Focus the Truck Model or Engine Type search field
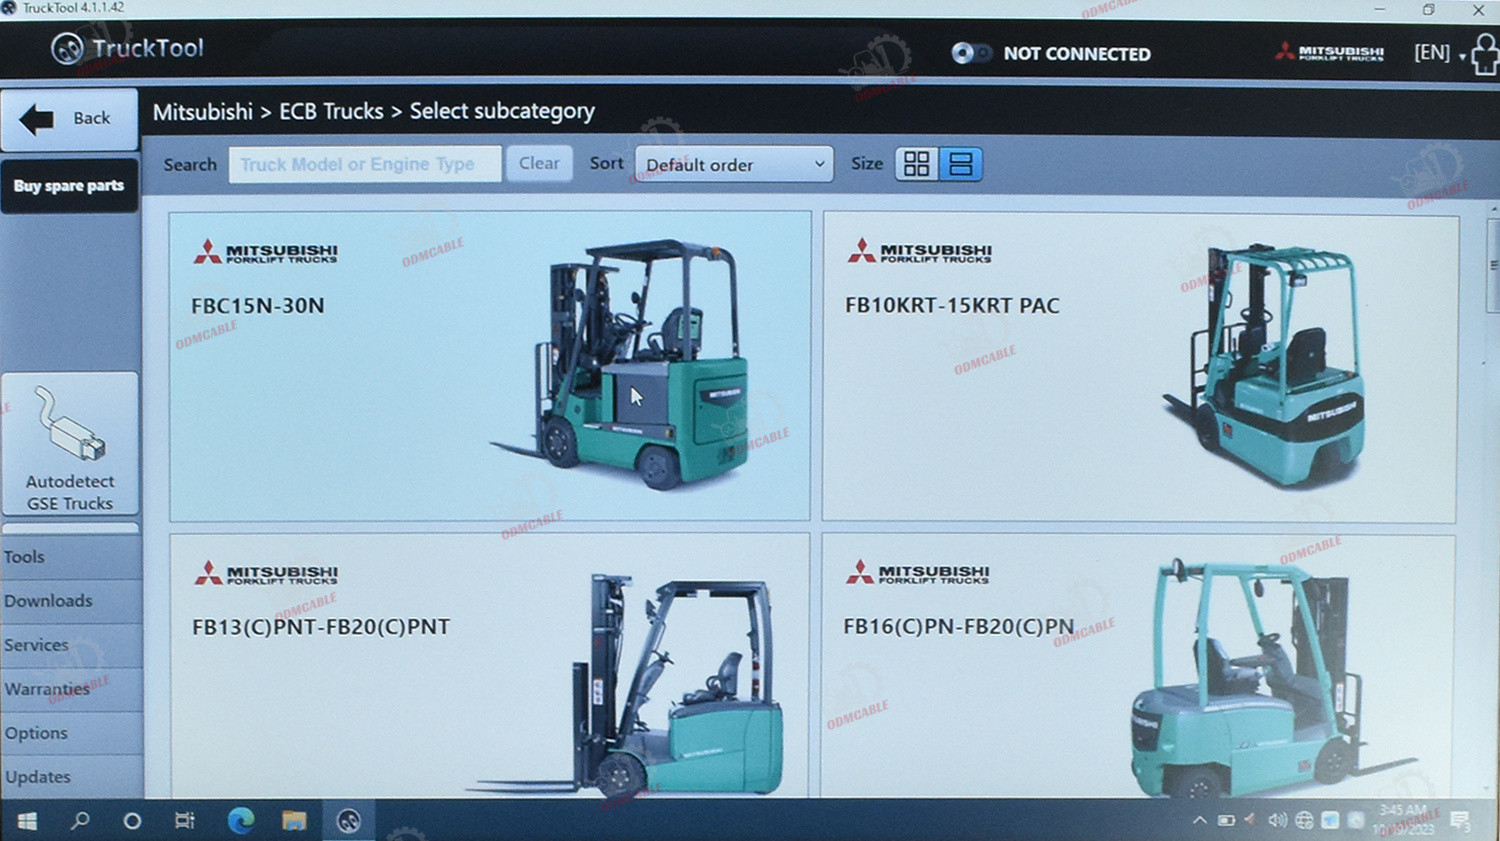The height and width of the screenshot is (841, 1500). pyautogui.click(x=365, y=164)
